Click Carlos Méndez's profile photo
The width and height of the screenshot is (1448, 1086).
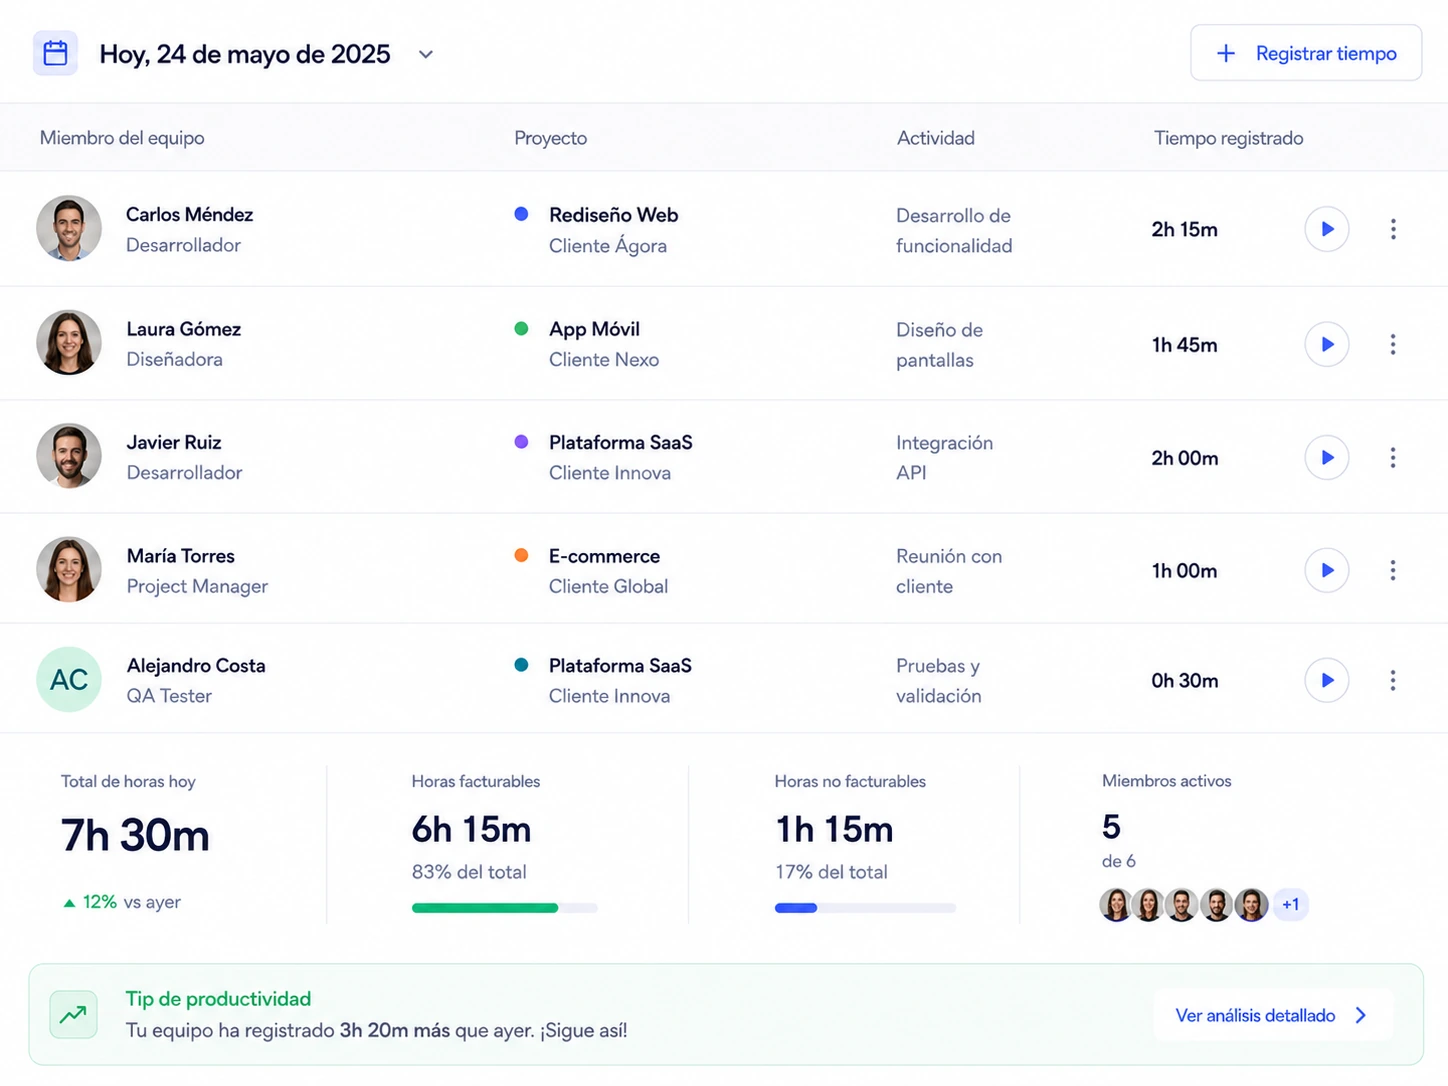click(x=69, y=228)
